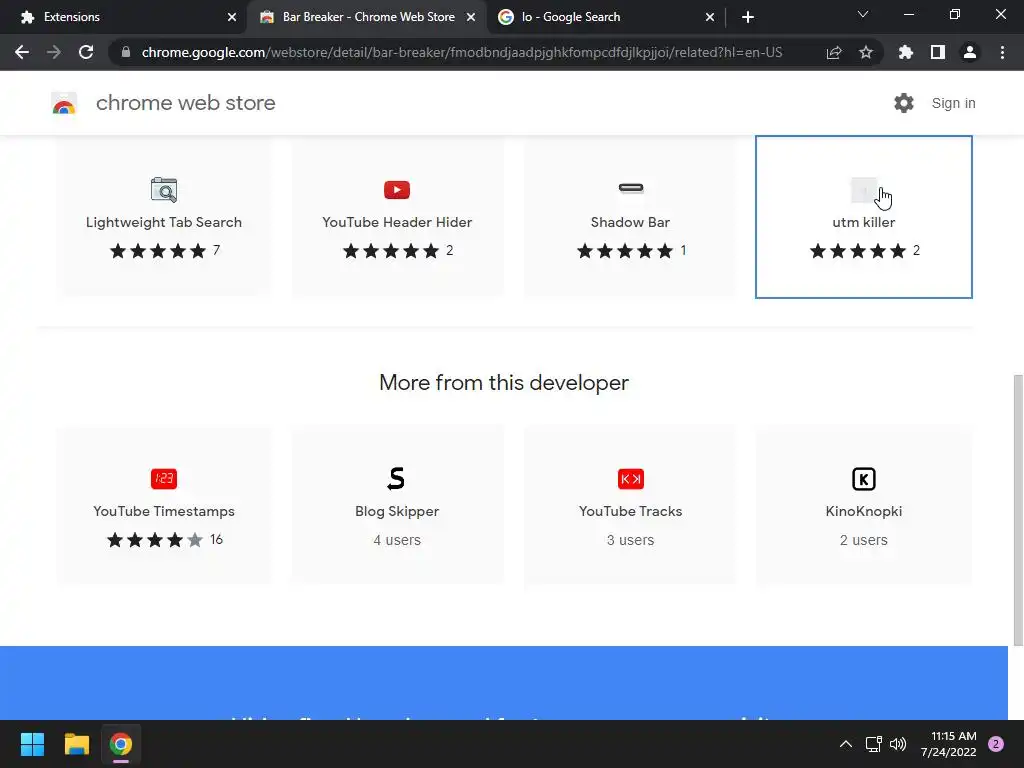
Task: Open the YouTube Tracks red icon
Action: coord(631,479)
